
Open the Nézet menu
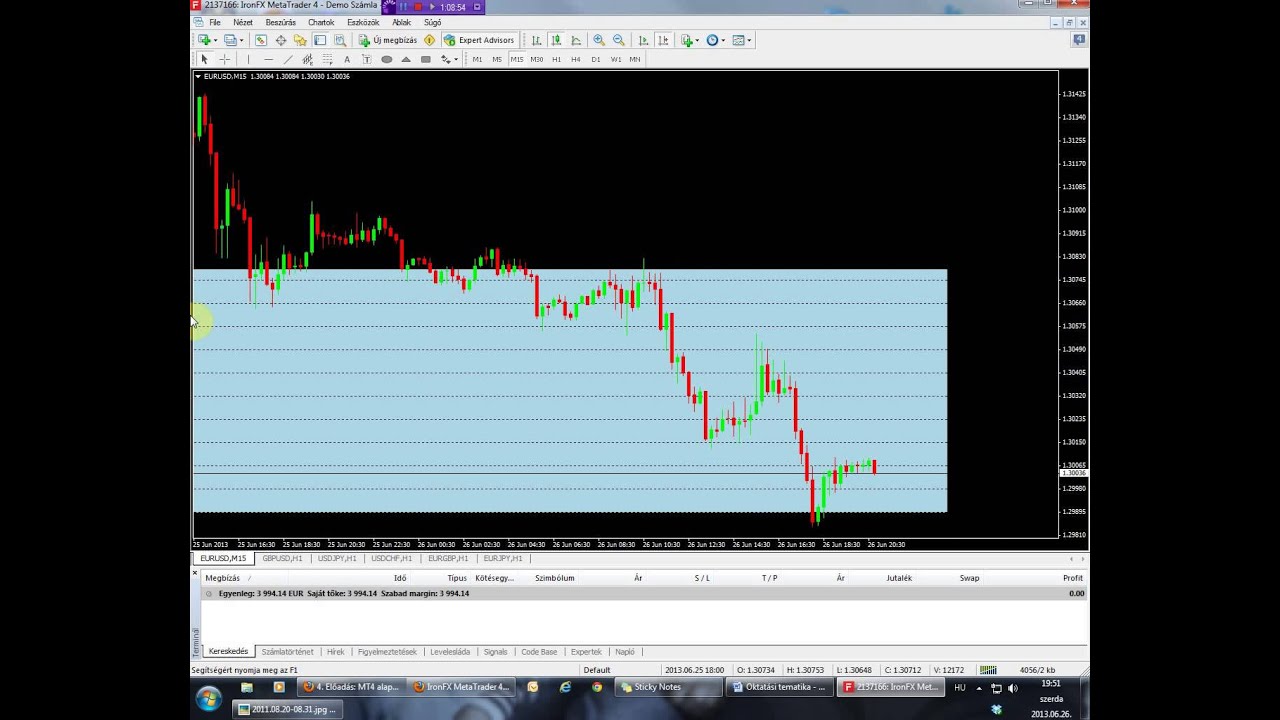tap(243, 22)
